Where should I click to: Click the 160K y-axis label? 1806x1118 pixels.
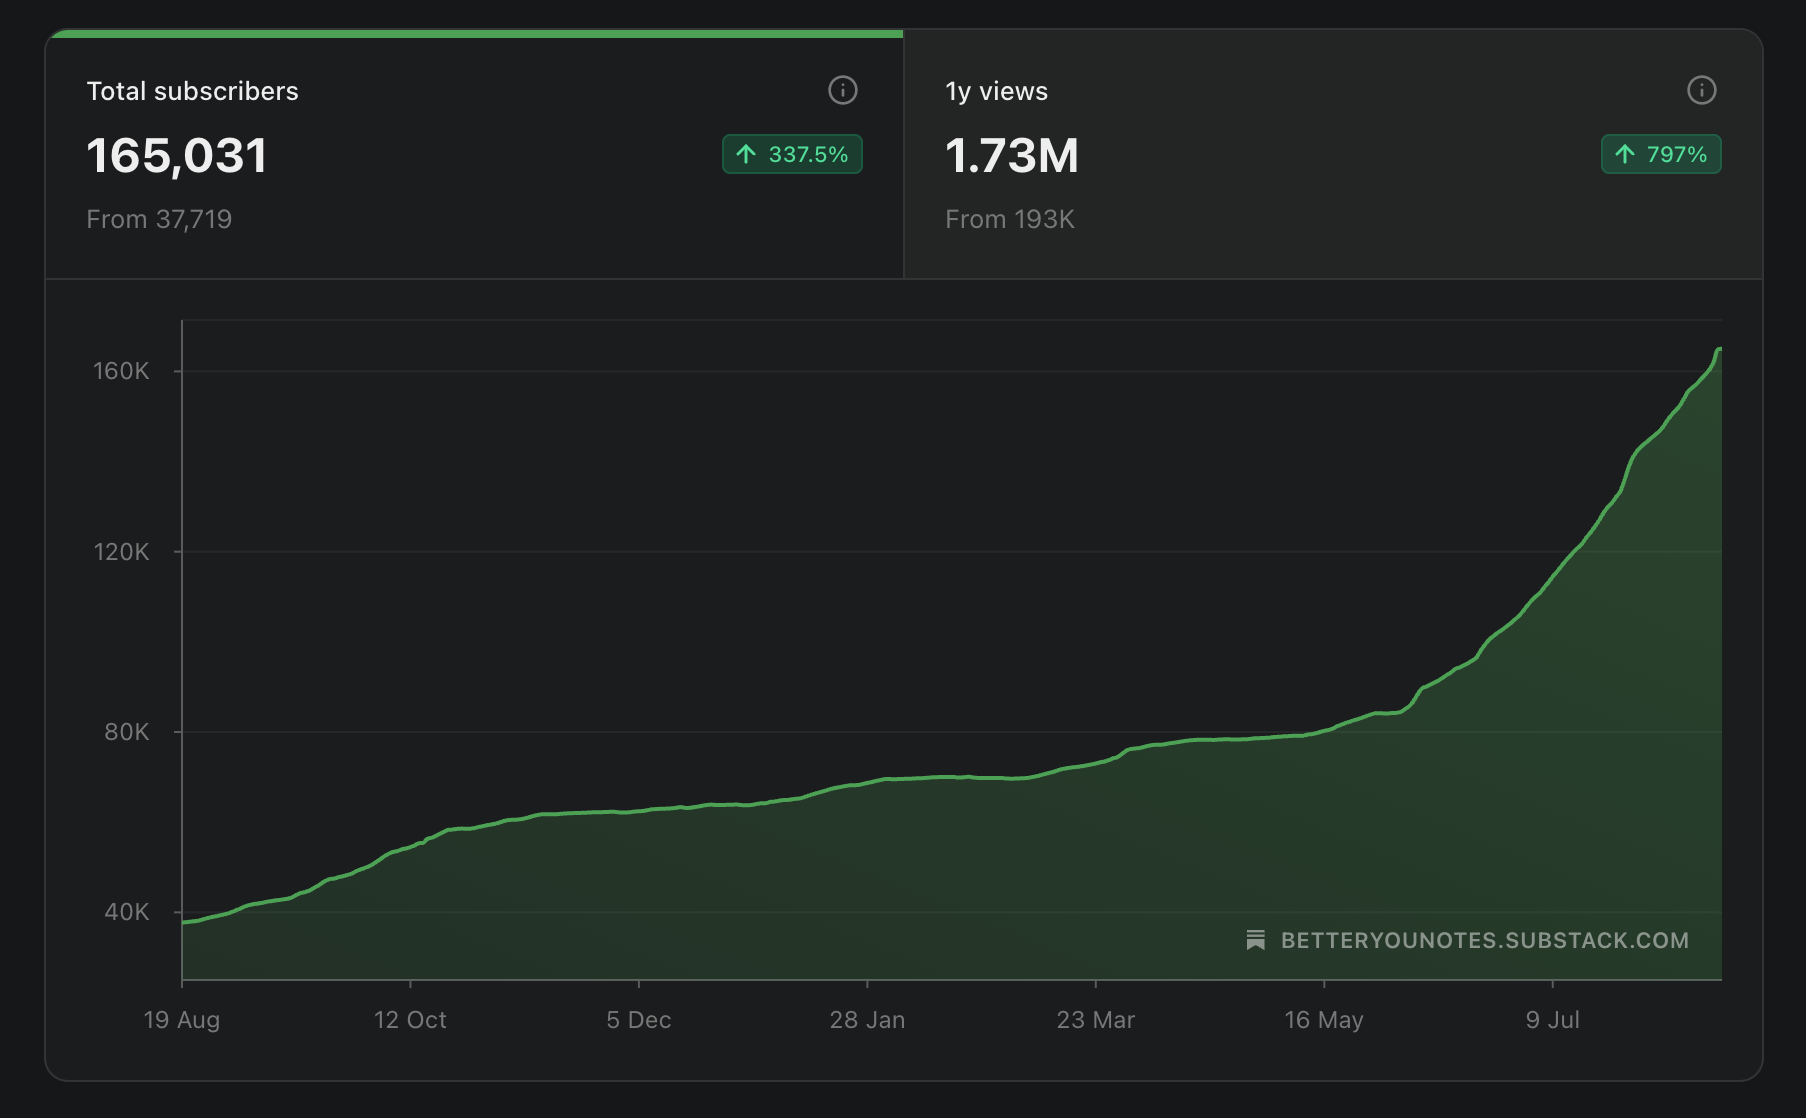121,371
